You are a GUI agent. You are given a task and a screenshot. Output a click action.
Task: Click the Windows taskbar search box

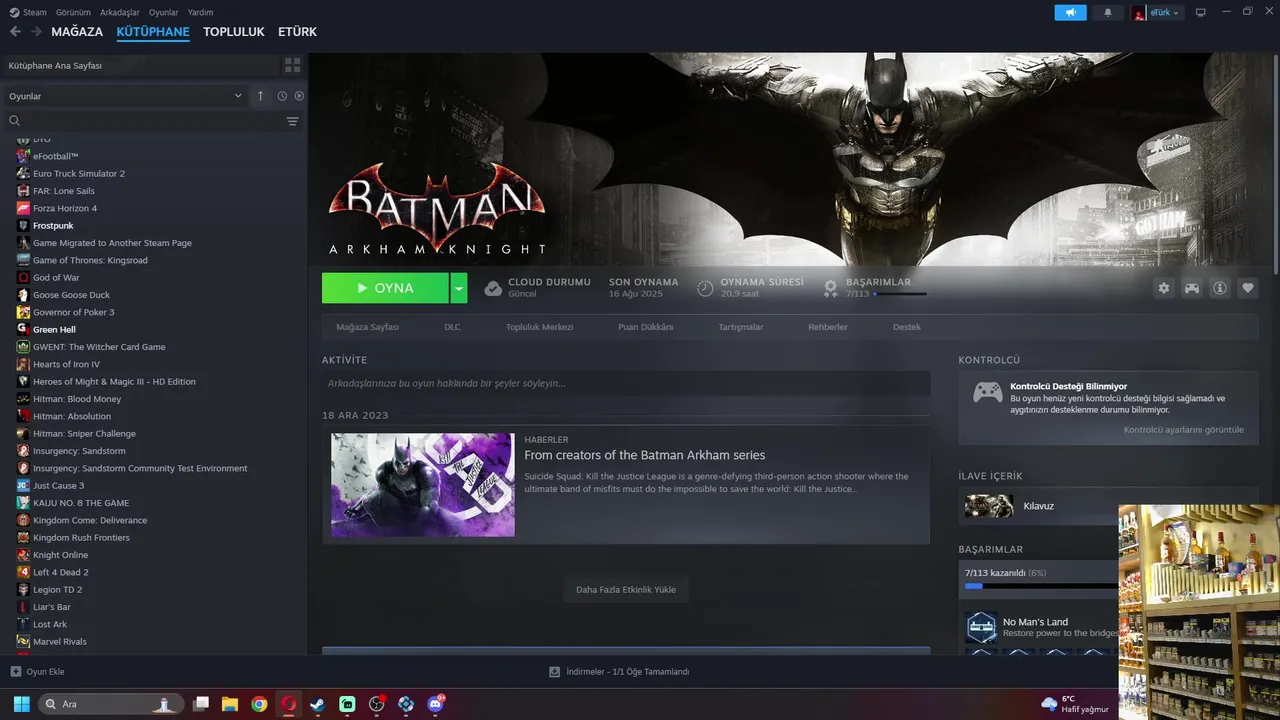click(111, 704)
